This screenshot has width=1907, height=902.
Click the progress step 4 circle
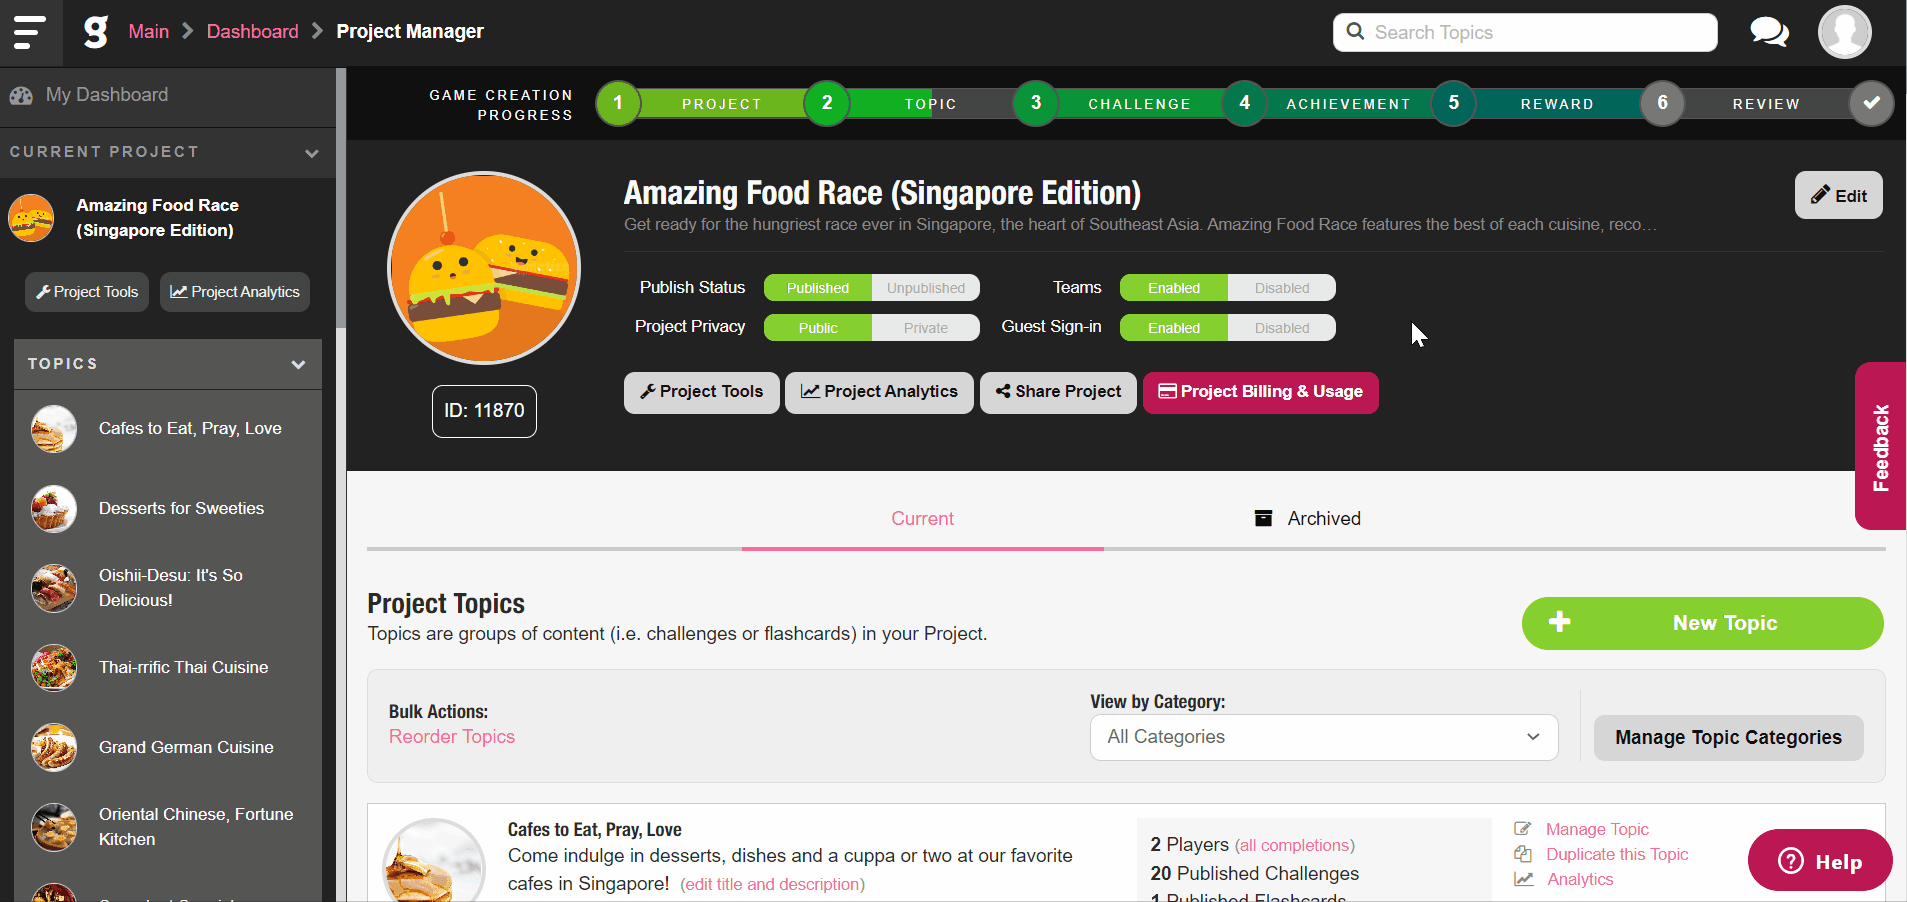pos(1245,103)
